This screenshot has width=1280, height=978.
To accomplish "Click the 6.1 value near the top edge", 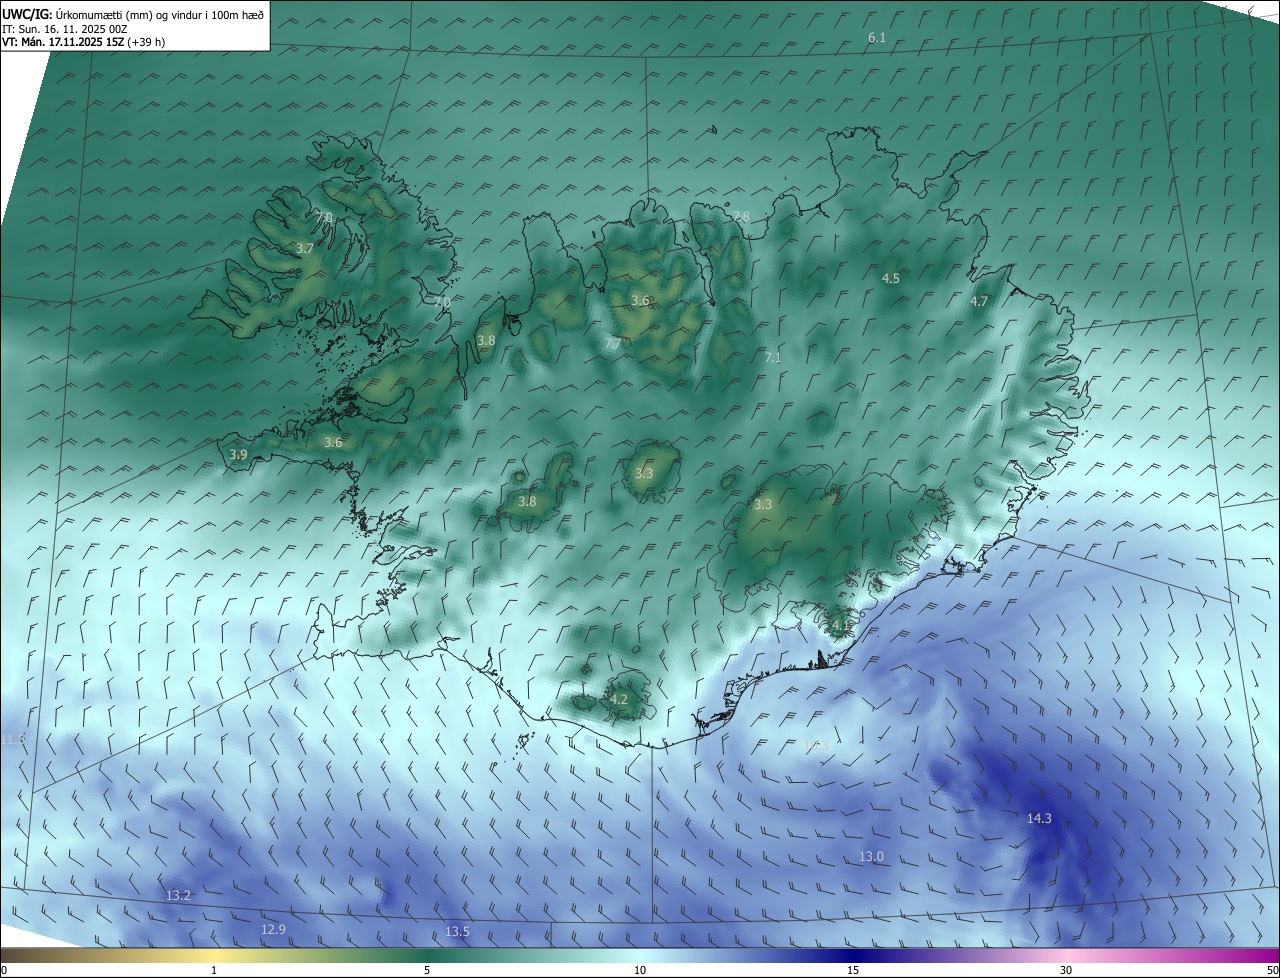I will click(877, 37).
